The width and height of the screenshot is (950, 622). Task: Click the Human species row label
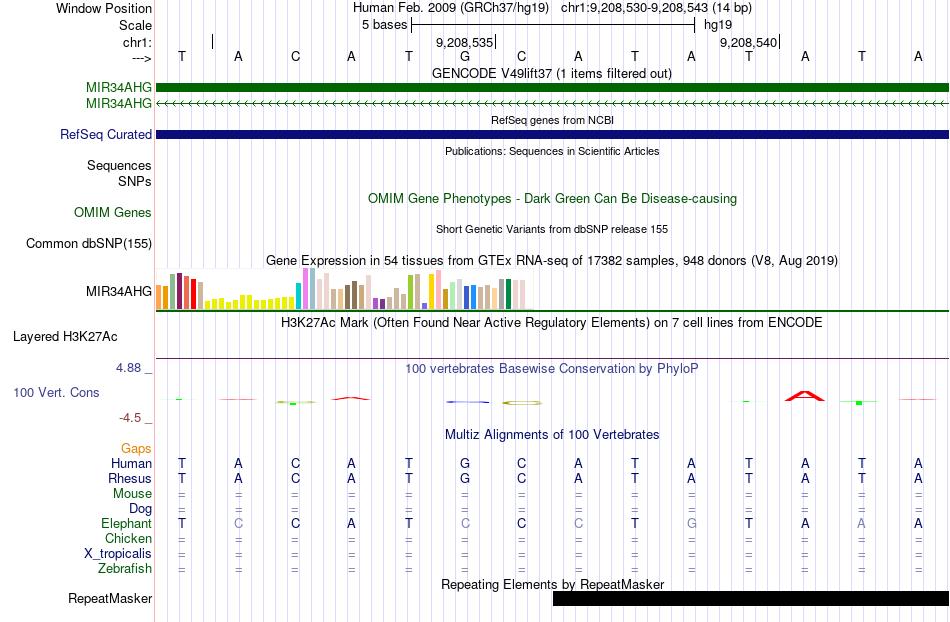tap(131, 463)
